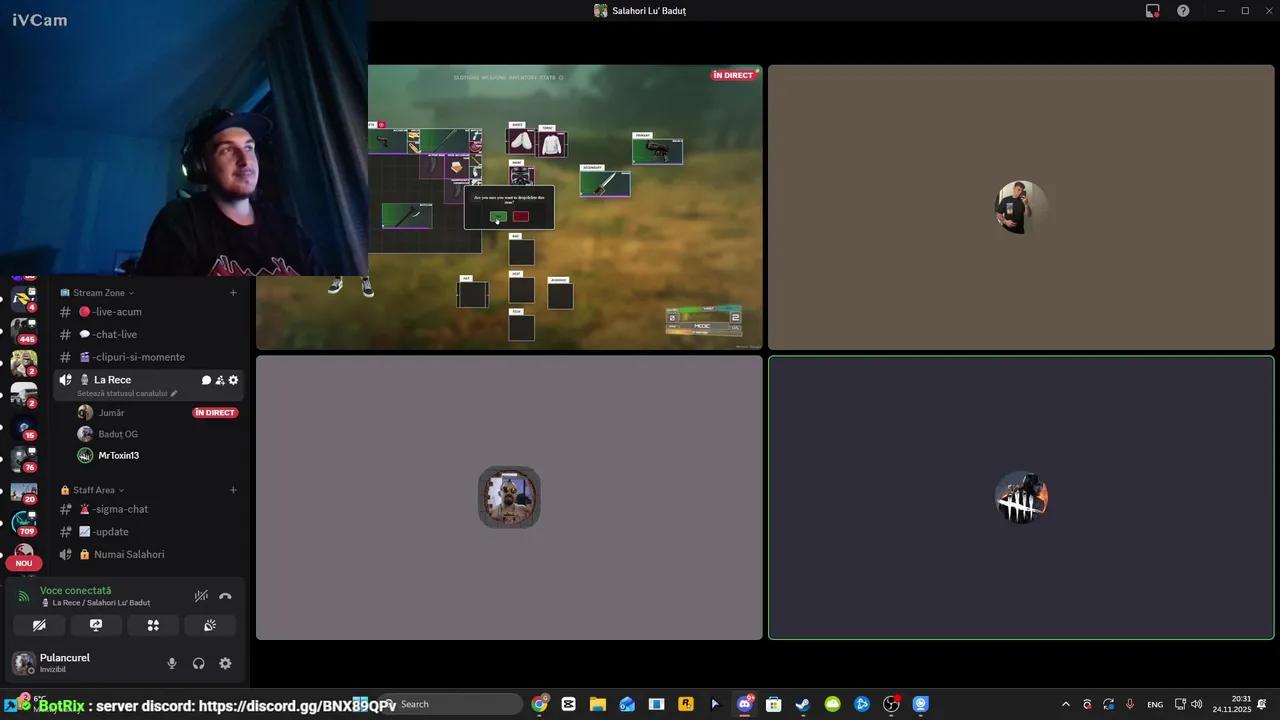Start an activity from voice panel
Screen dimensions: 1280x720
click(x=153, y=625)
